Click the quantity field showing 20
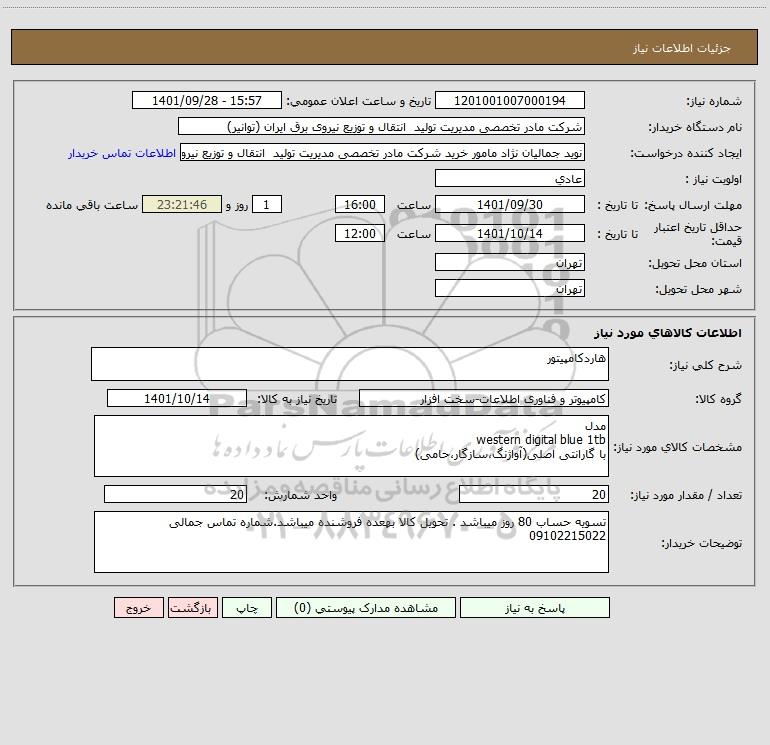The width and height of the screenshot is (770, 745). pyautogui.click(x=534, y=495)
